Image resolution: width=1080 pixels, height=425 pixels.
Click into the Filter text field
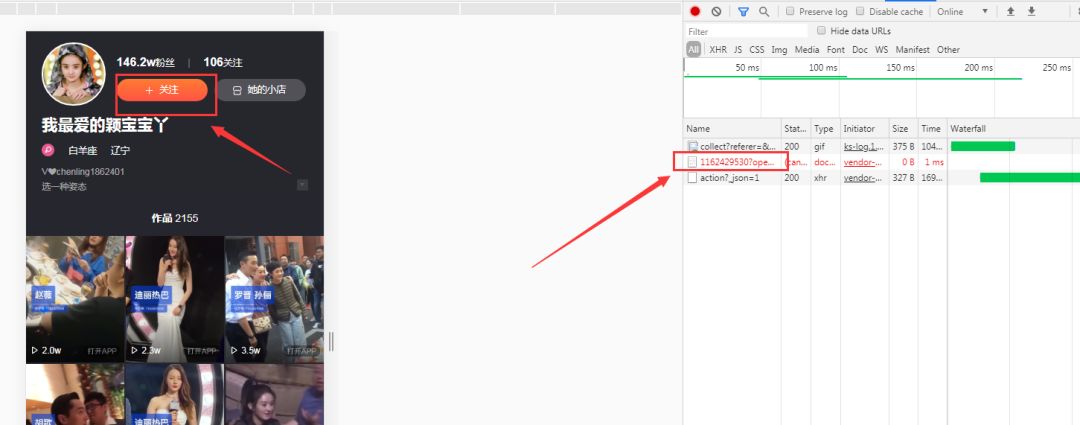point(747,31)
